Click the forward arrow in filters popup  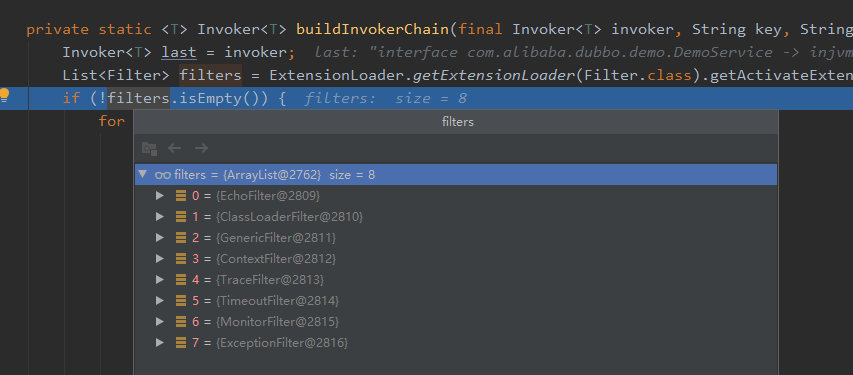pyautogui.click(x=201, y=148)
